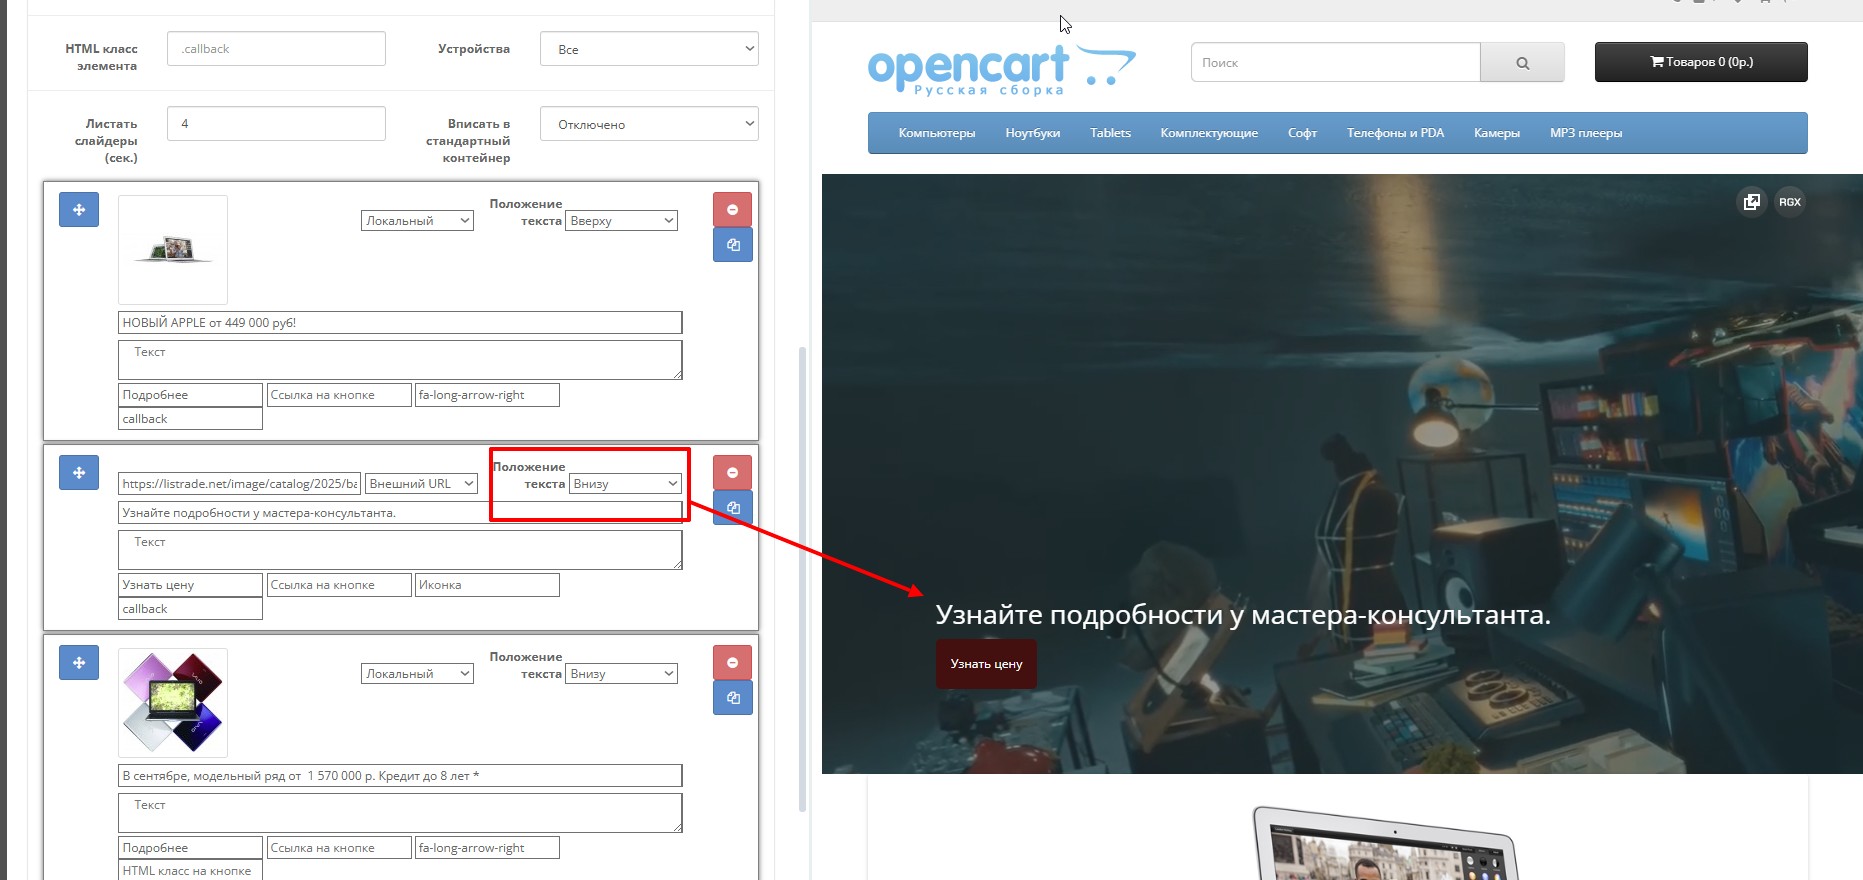The image size is (1863, 880).
Task: Open the Внешний URL source type dropdown
Action: click(x=421, y=484)
